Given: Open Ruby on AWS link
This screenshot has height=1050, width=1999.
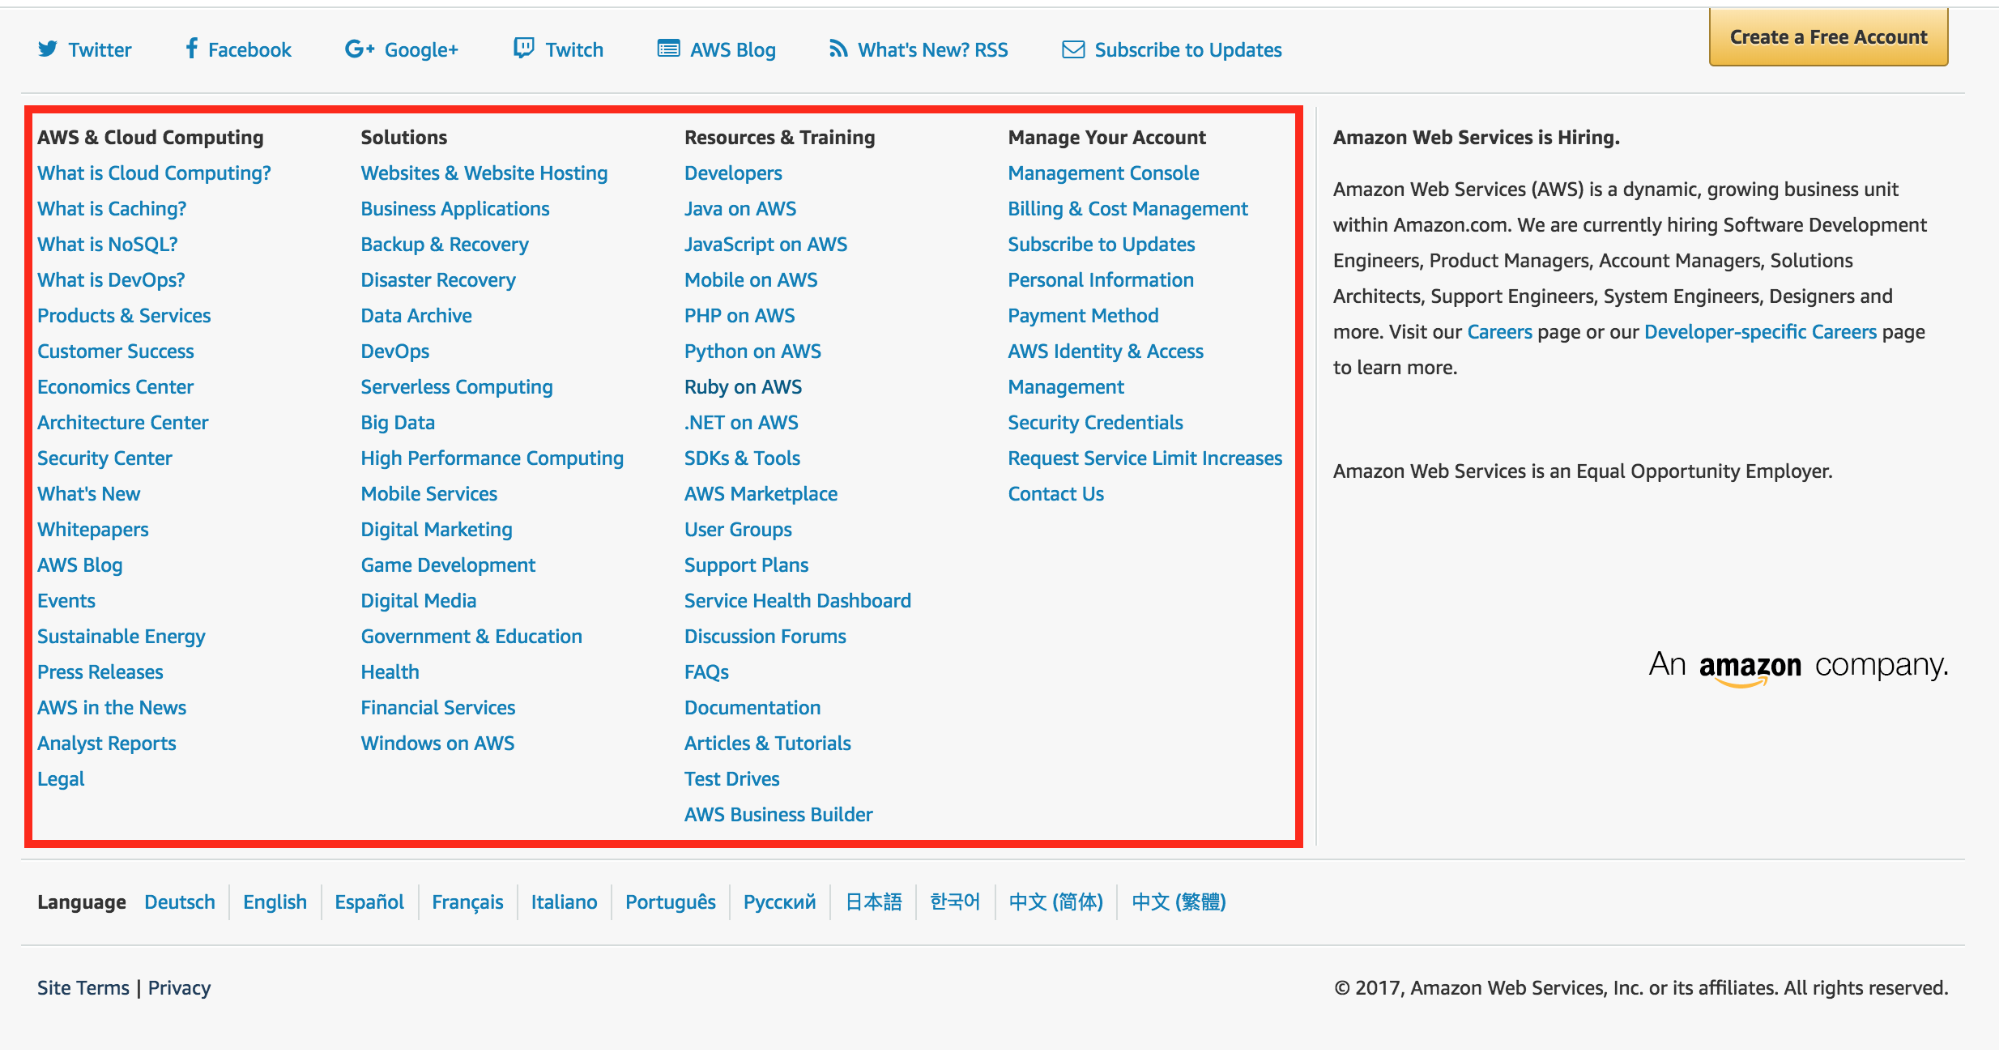Looking at the screenshot, I should (x=743, y=387).
